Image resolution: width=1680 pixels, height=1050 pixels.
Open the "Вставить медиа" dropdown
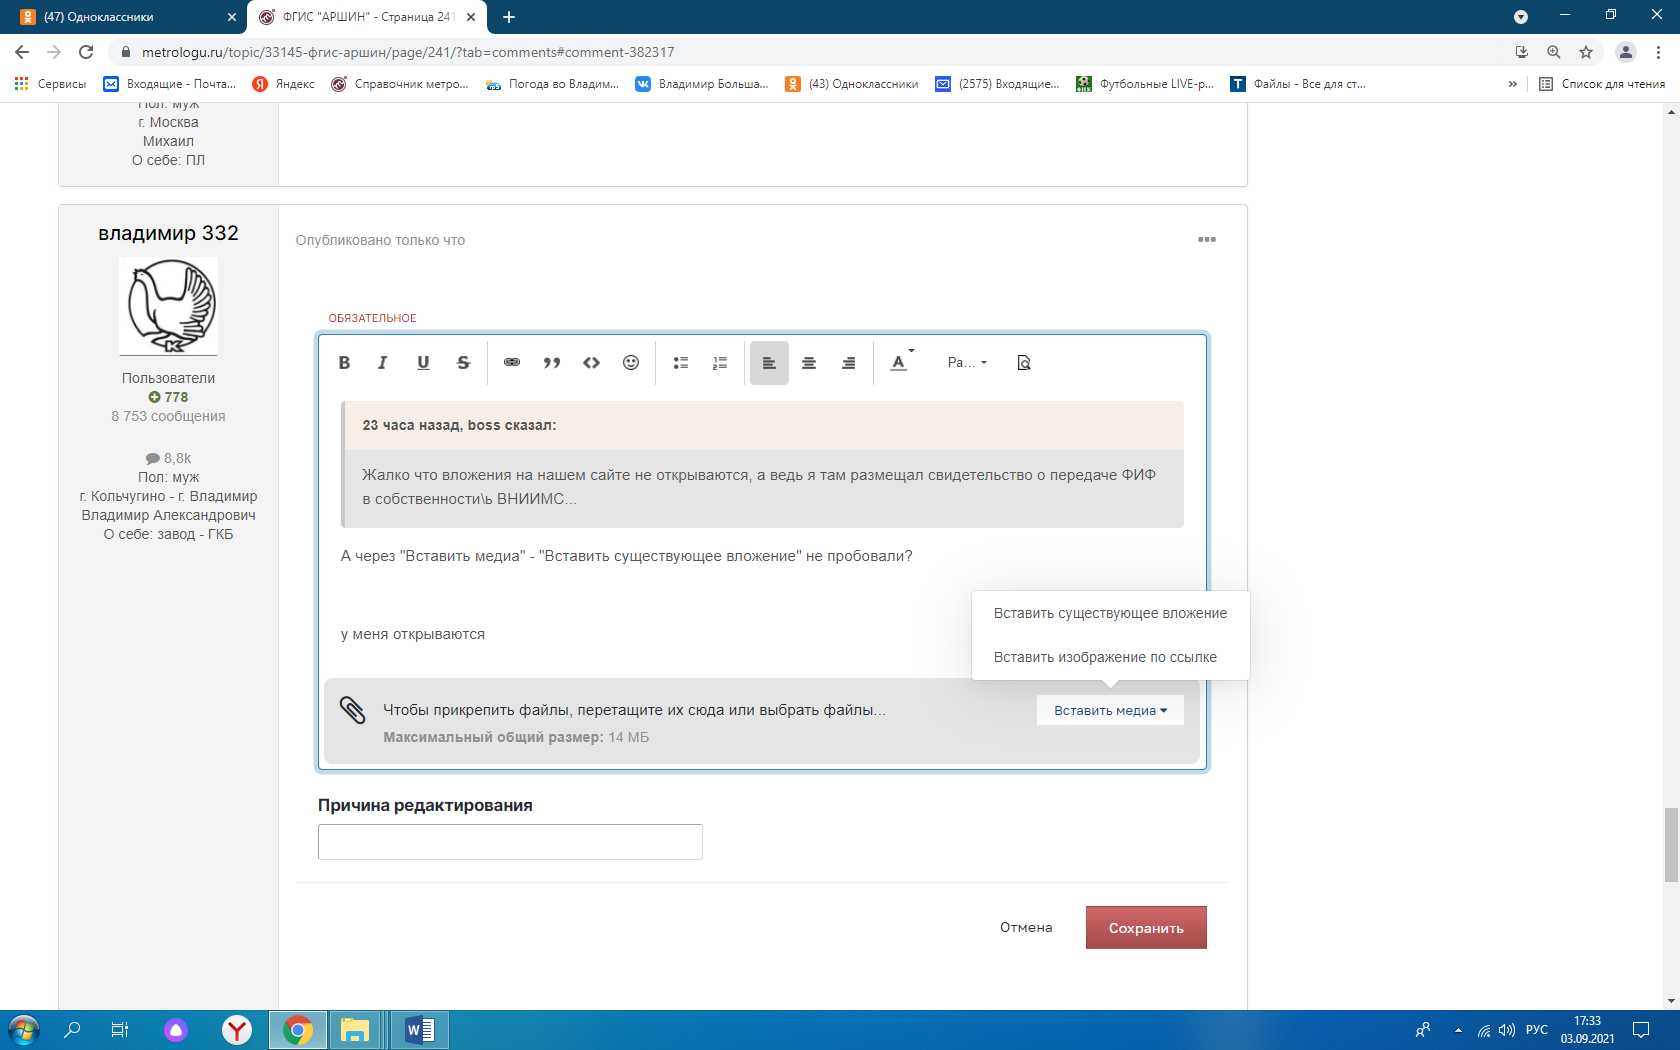coord(1110,711)
